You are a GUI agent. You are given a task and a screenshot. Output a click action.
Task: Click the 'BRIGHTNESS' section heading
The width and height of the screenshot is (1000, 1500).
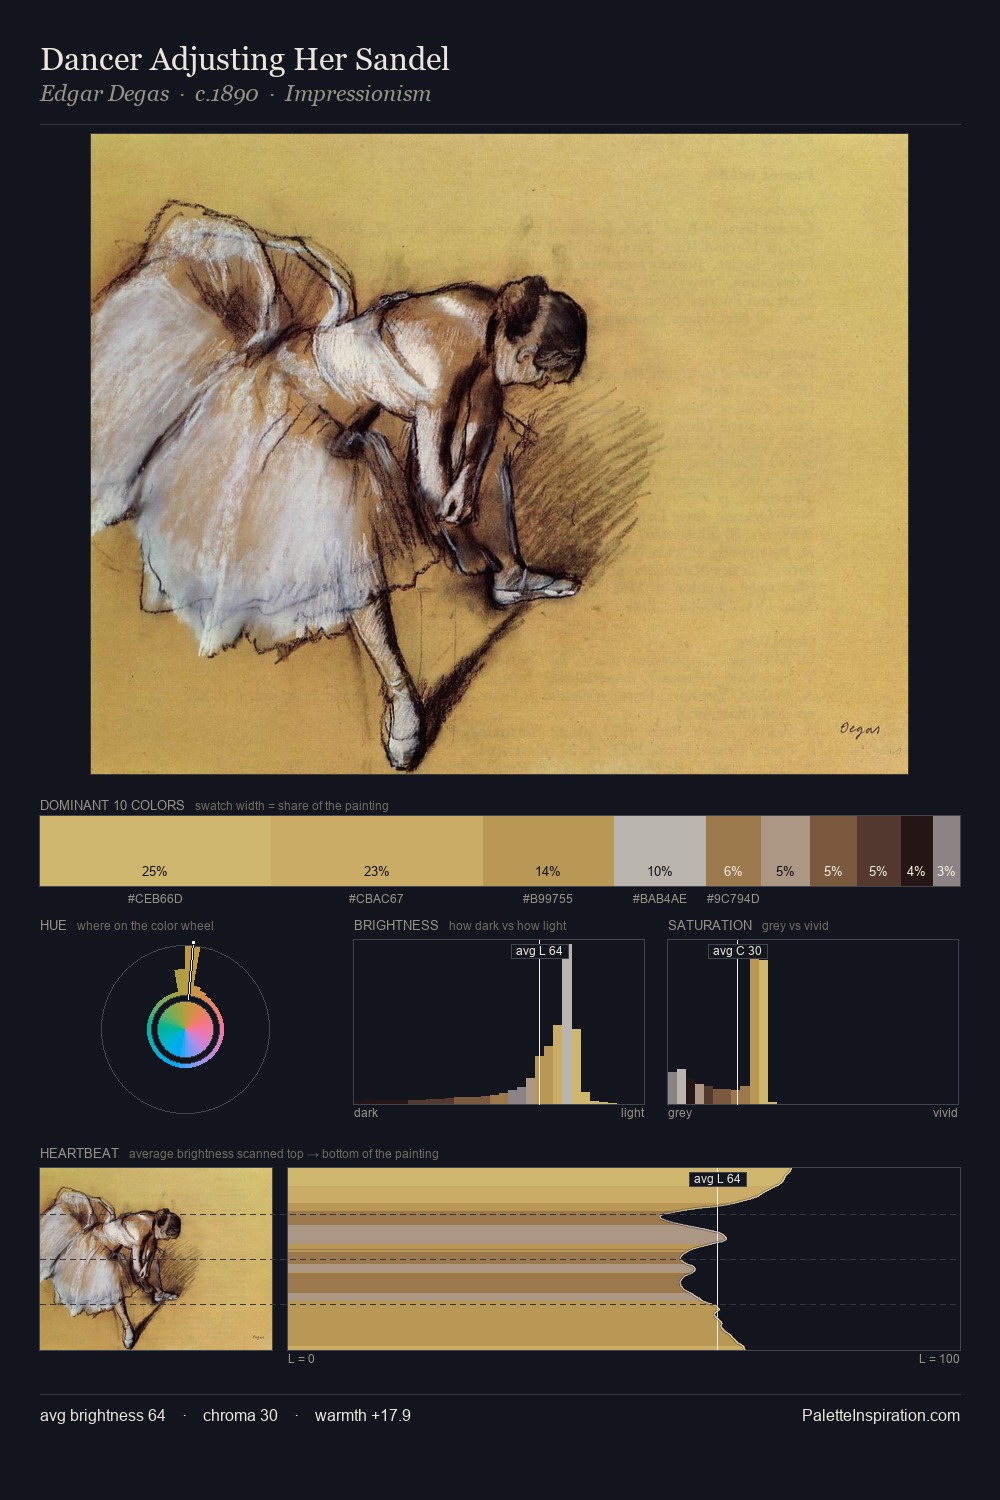click(x=396, y=925)
